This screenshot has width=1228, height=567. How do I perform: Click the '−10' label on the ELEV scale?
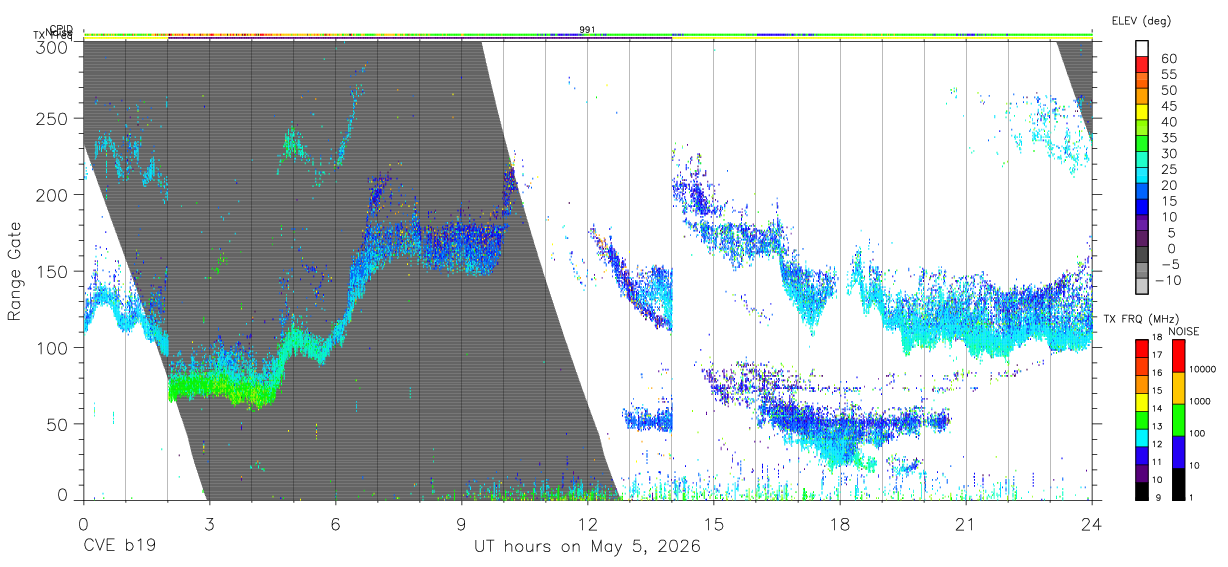[1169, 280]
